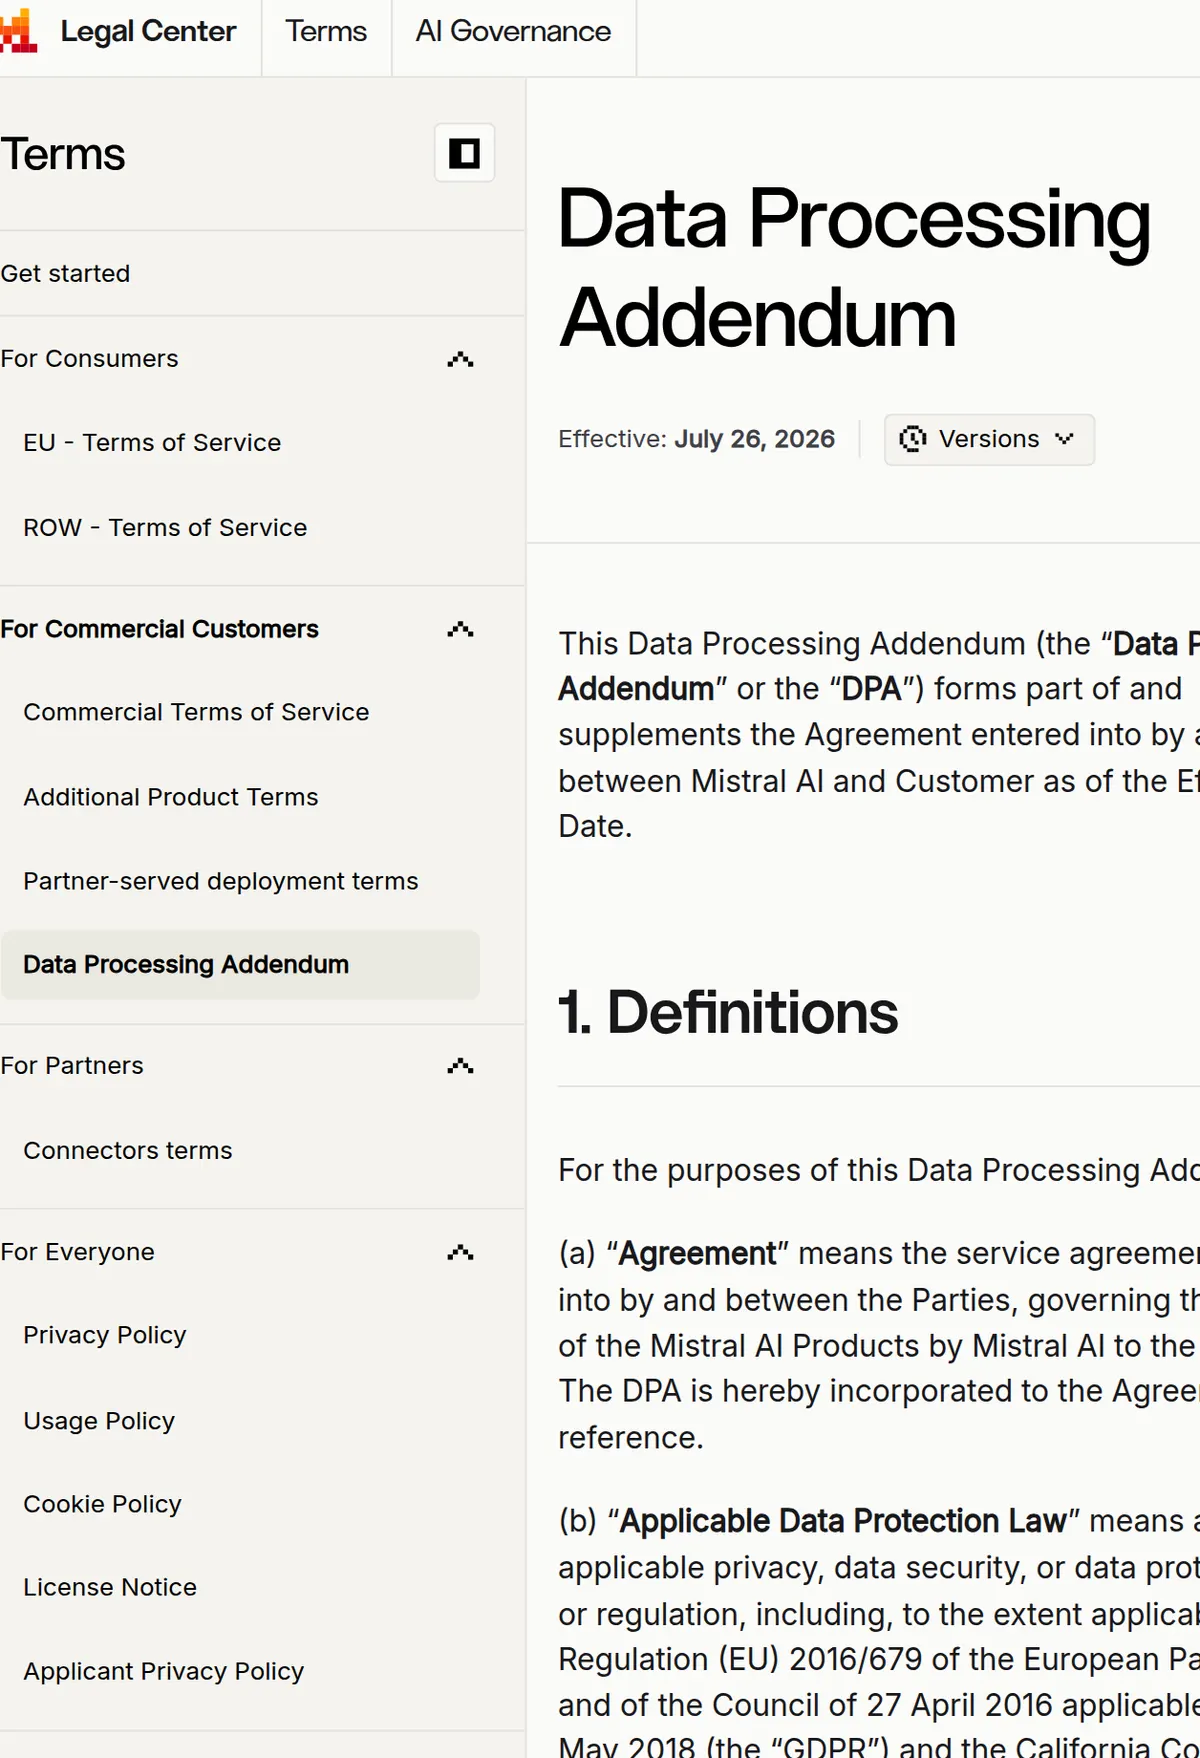Click the clock icon in Versions
The height and width of the screenshot is (1758, 1200).
pos(912,439)
